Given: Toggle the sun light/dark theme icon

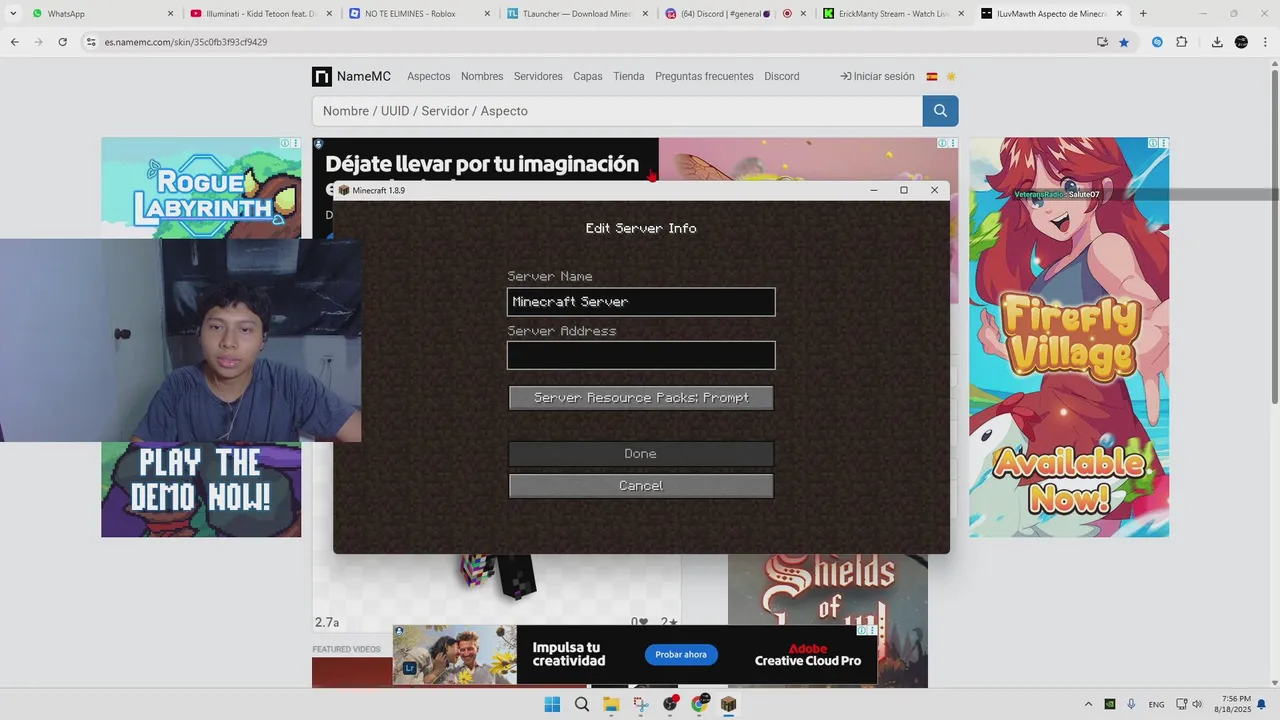Looking at the screenshot, I should click(x=951, y=77).
